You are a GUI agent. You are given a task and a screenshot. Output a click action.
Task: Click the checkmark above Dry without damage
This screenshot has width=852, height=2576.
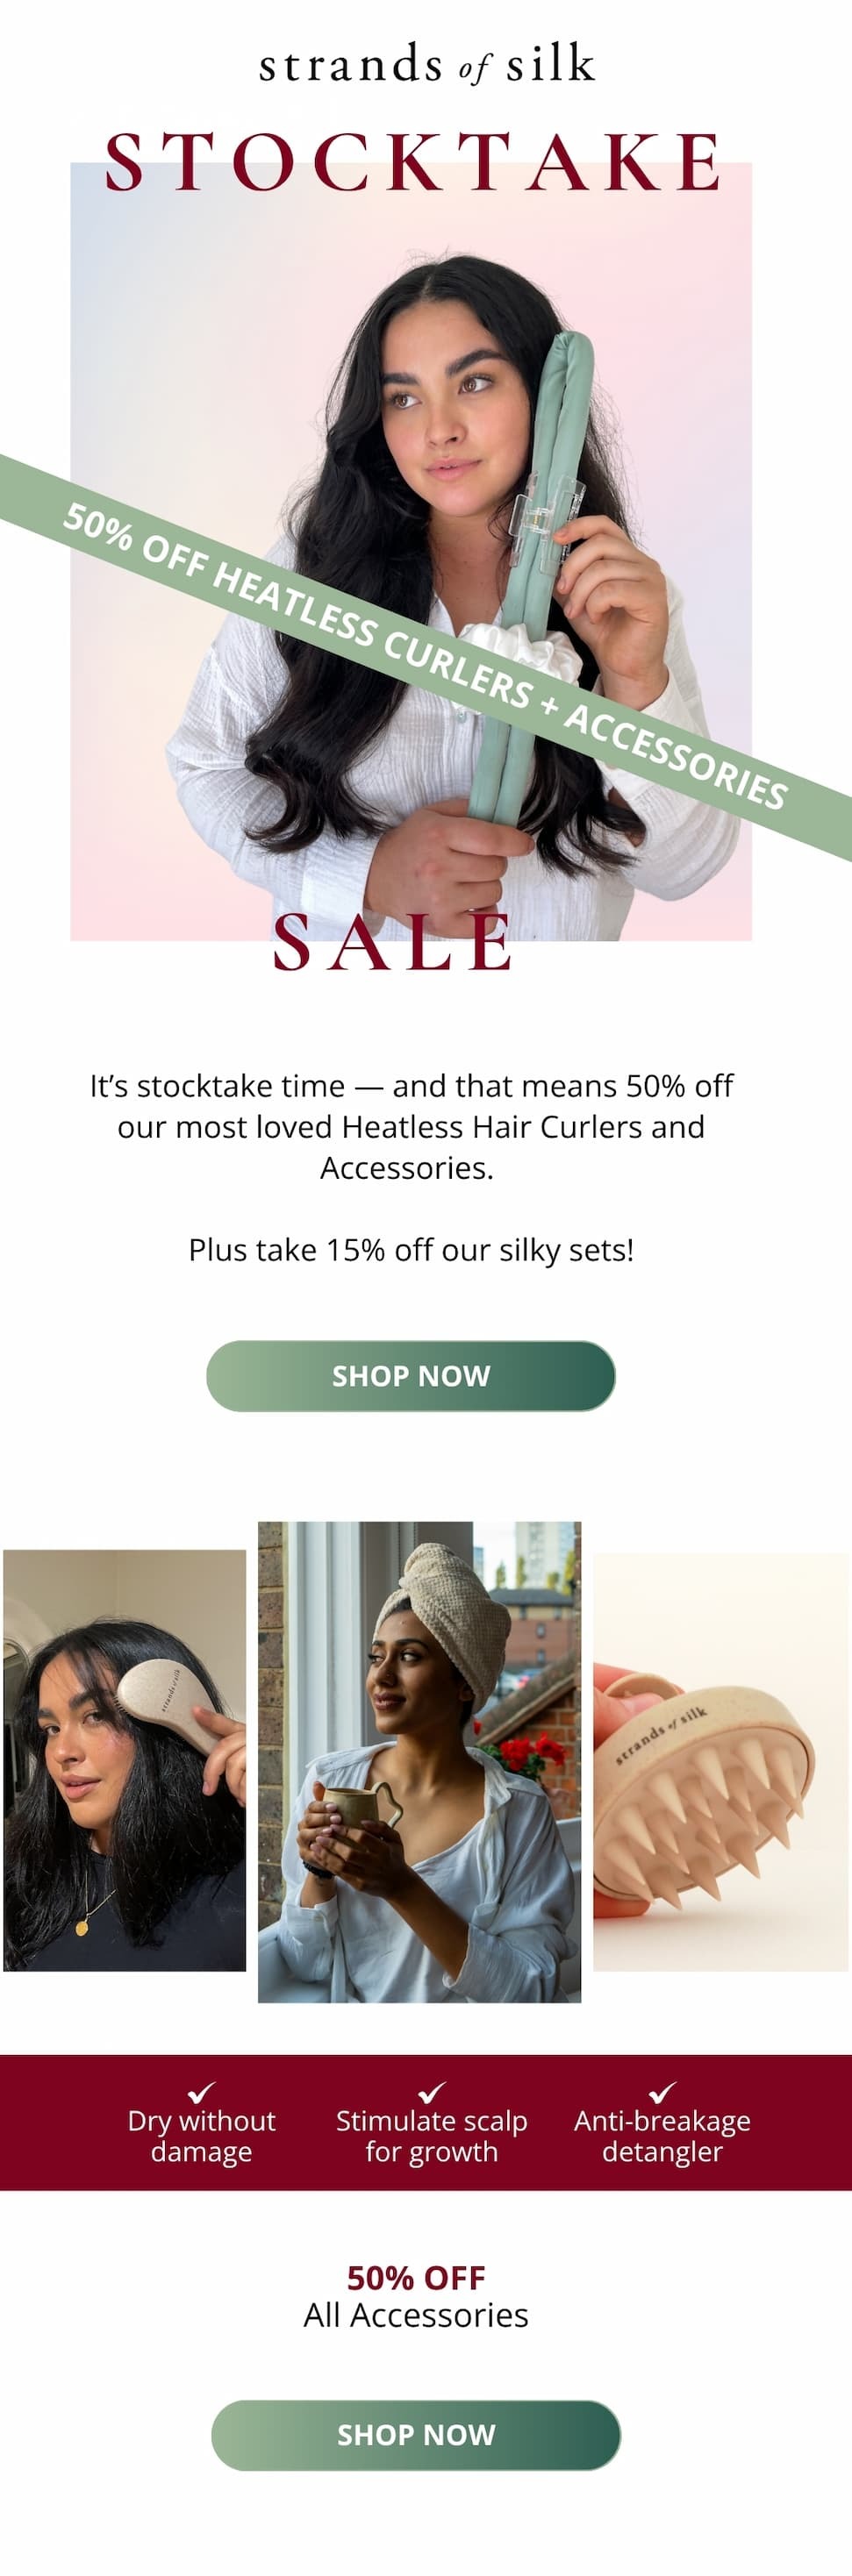coord(202,2091)
